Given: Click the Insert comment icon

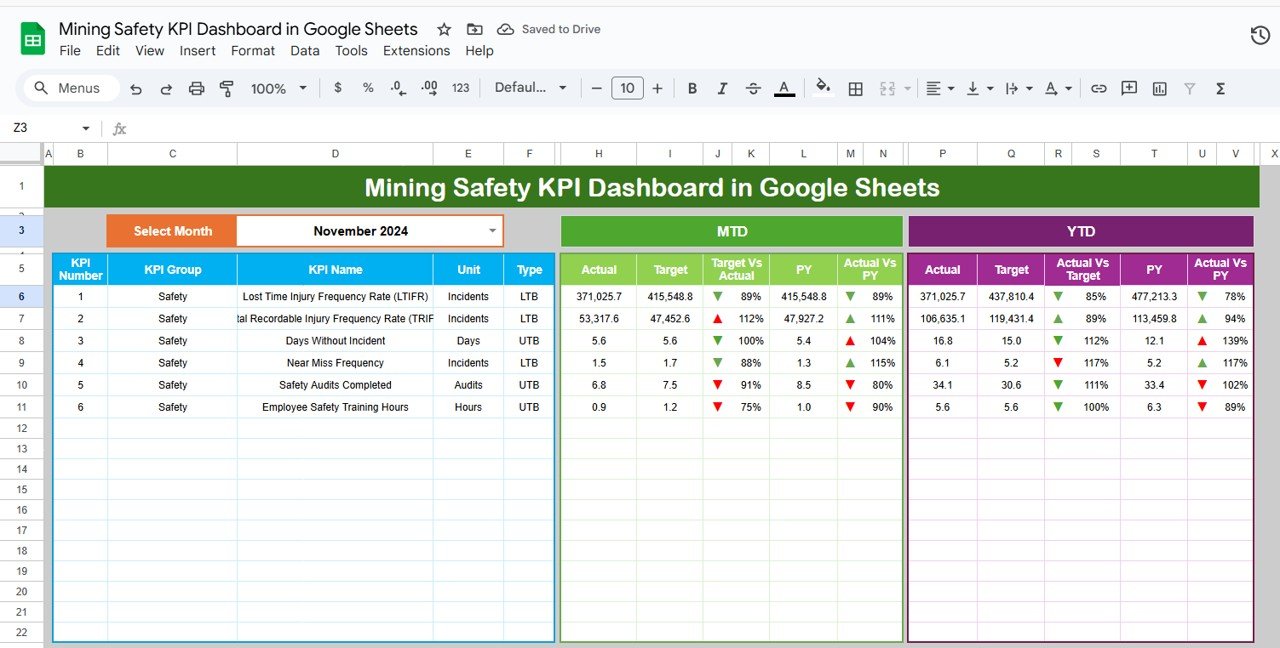Looking at the screenshot, I should 1129,88.
